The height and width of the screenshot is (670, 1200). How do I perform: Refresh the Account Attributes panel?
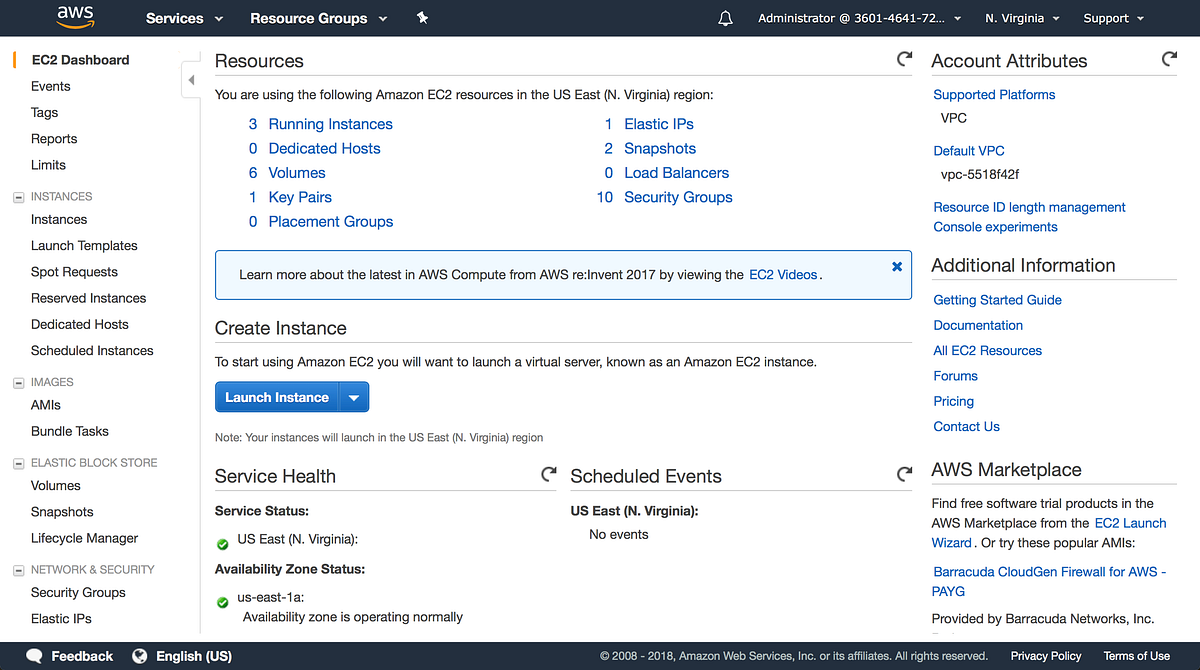coord(1169,59)
